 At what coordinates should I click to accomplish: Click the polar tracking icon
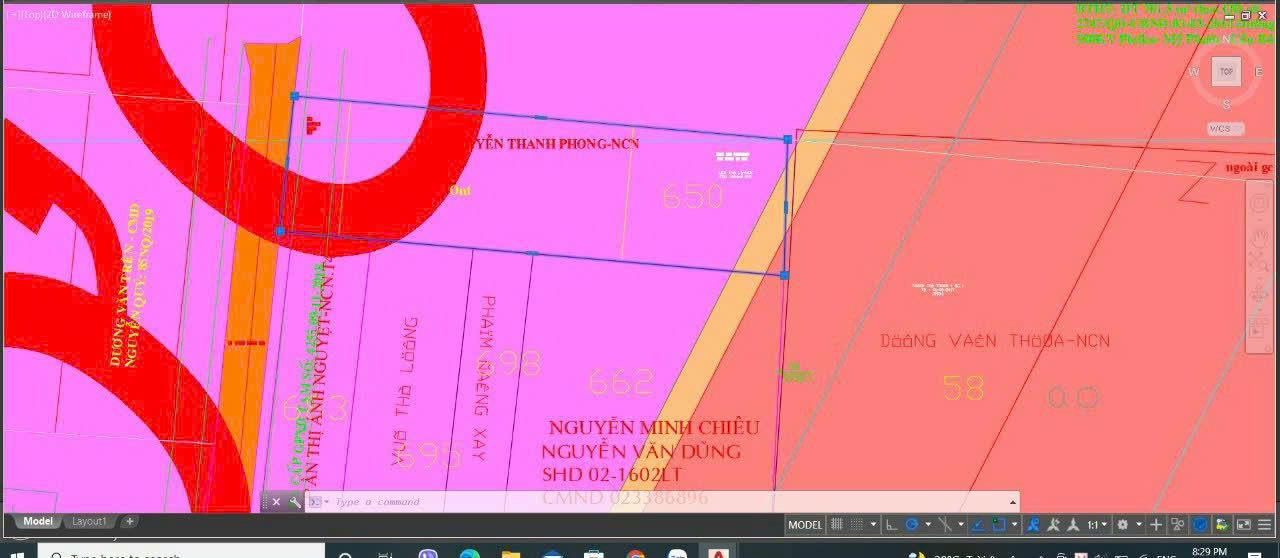(x=911, y=525)
